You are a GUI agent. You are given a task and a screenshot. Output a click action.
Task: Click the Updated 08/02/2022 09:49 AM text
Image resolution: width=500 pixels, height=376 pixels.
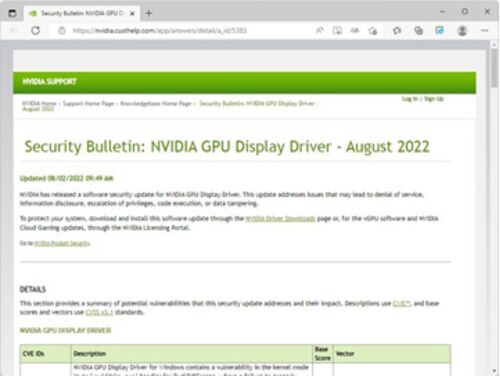pos(67,178)
